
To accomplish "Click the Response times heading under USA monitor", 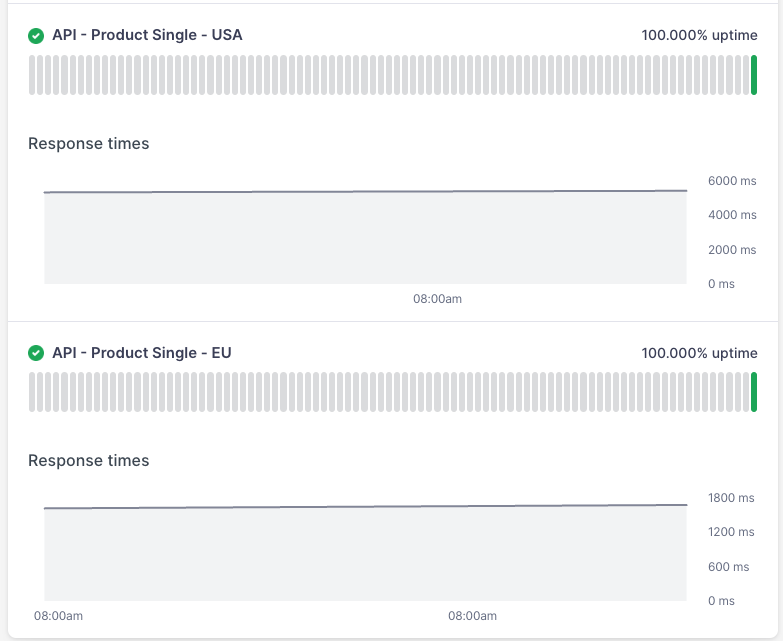I will (89, 144).
